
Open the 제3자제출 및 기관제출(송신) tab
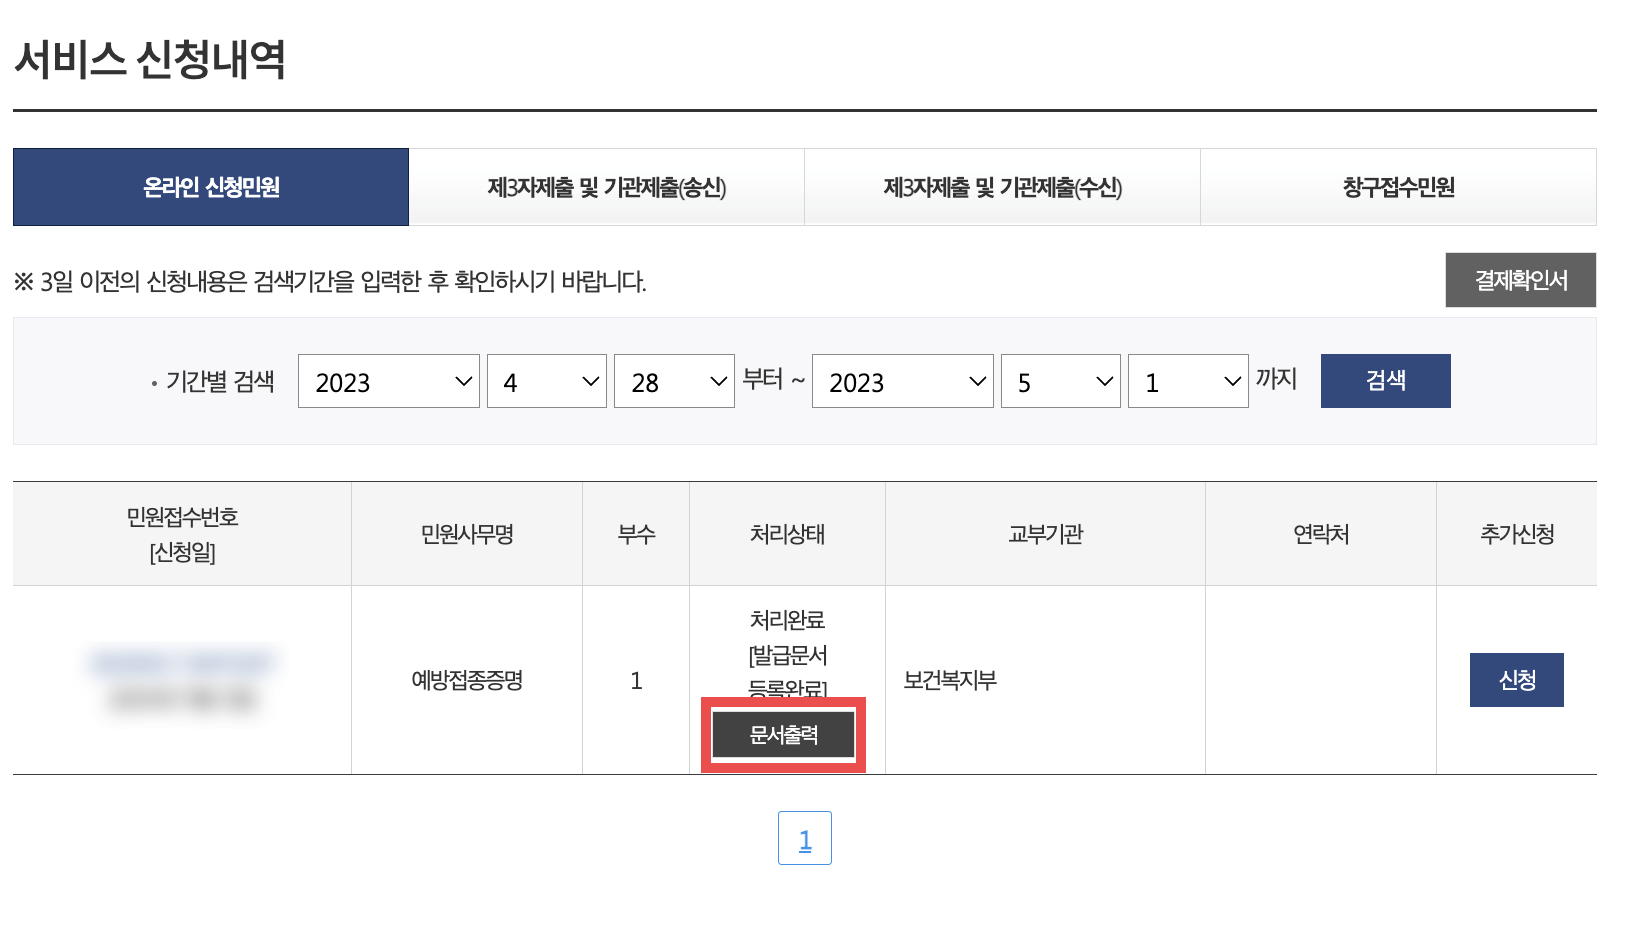(606, 186)
